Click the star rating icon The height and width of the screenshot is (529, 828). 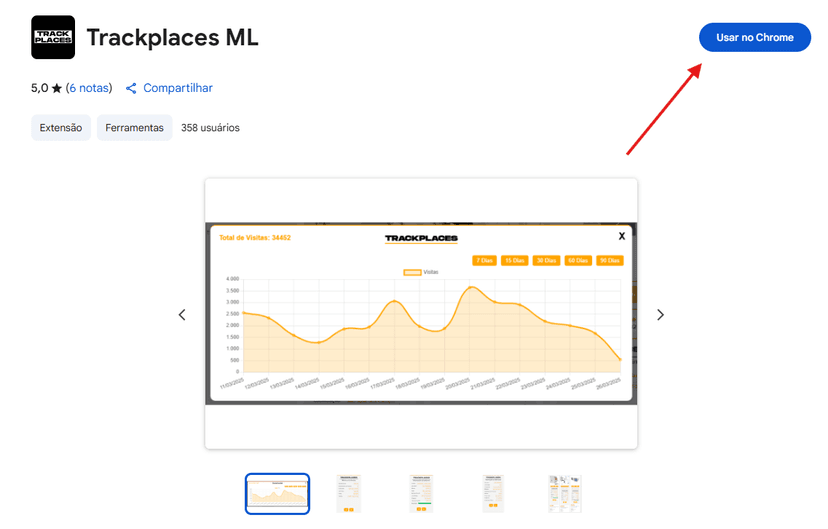pyautogui.click(x=57, y=88)
